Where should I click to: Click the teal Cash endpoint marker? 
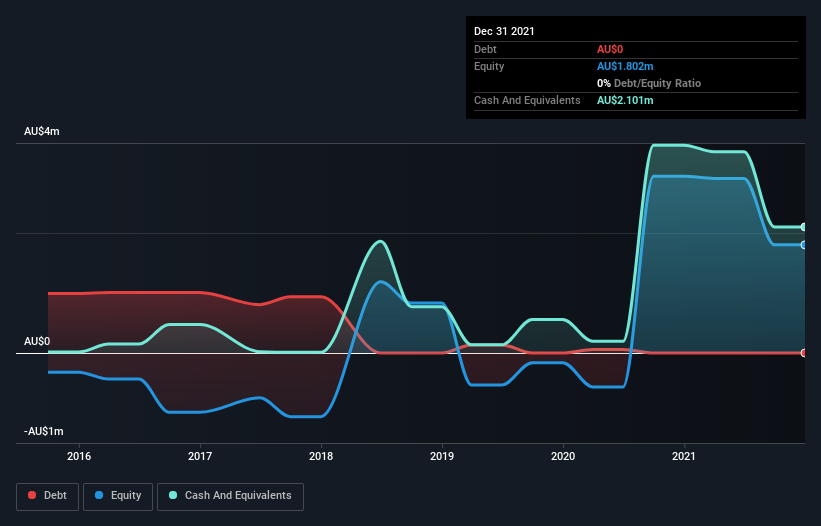(x=804, y=227)
